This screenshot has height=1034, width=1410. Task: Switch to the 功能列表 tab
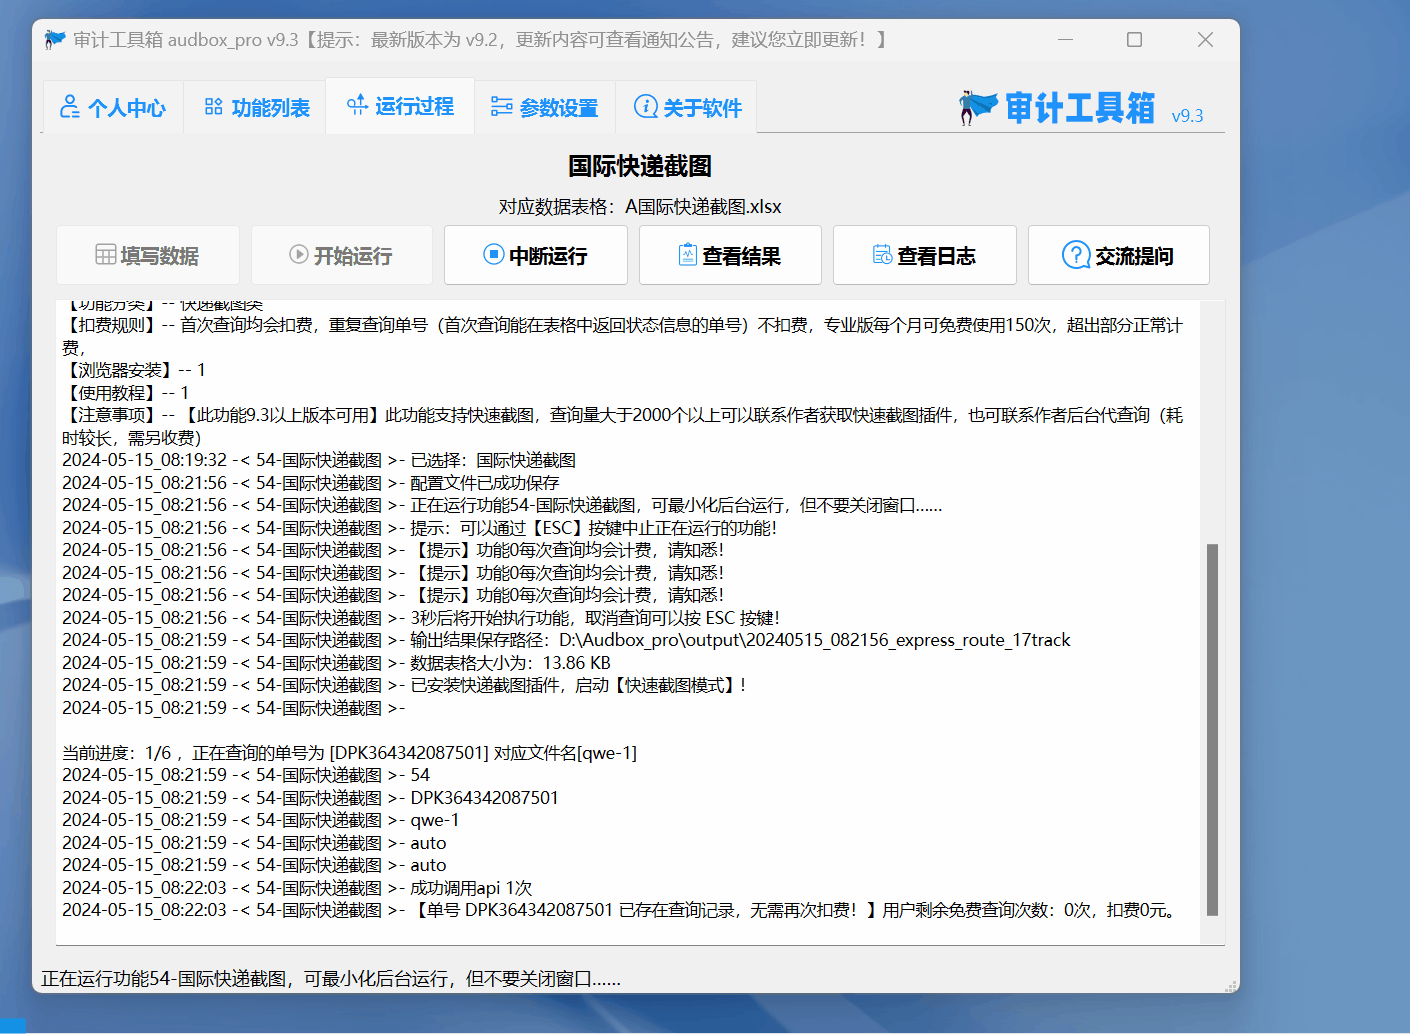tap(256, 107)
